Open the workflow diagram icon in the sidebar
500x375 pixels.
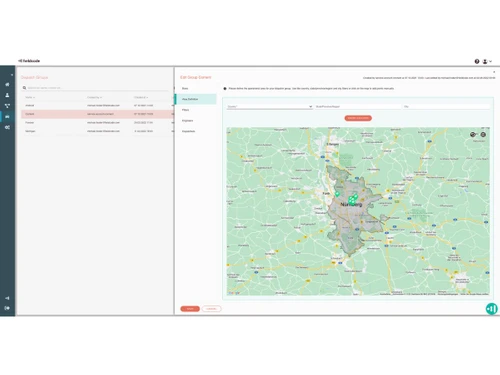pos(7,106)
